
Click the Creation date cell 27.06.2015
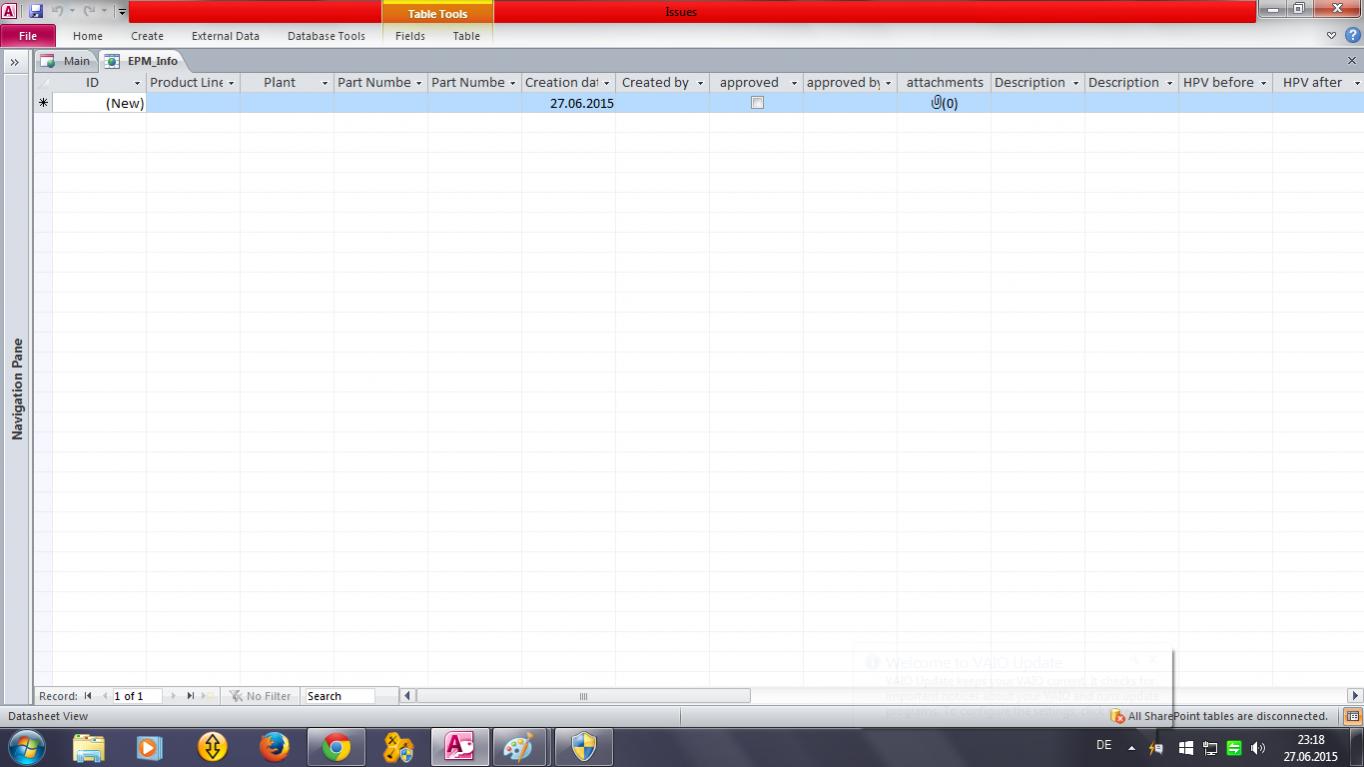click(x=568, y=103)
